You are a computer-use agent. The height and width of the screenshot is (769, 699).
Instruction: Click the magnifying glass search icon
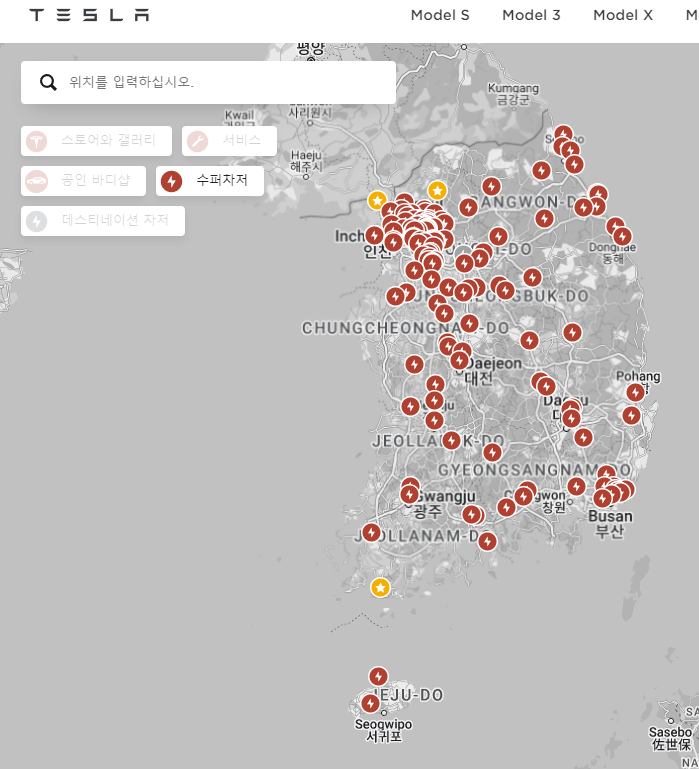(48, 82)
